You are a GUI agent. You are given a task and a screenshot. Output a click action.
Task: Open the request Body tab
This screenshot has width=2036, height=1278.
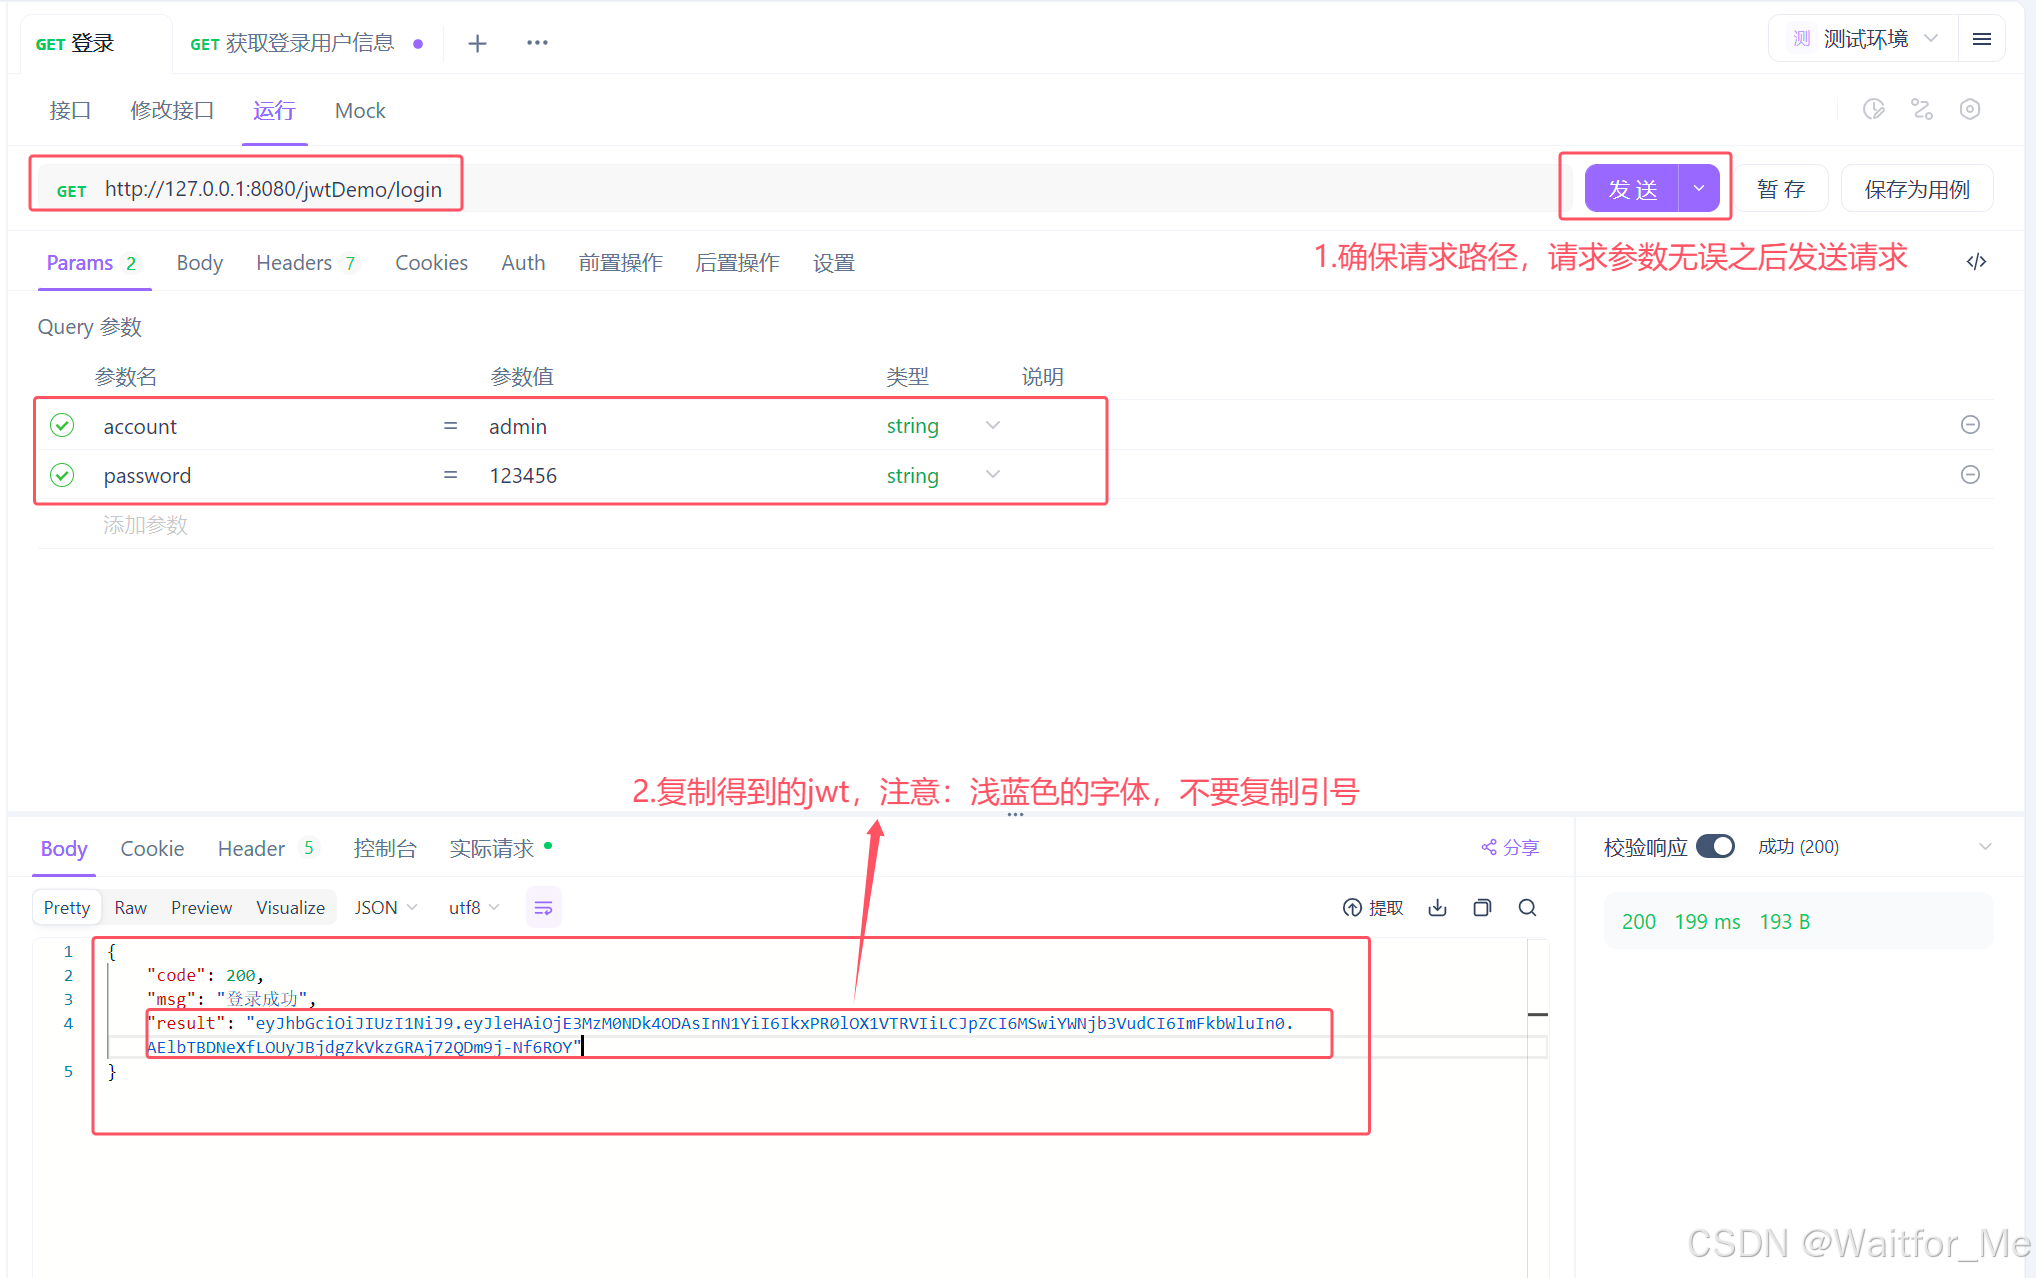pos(200,263)
